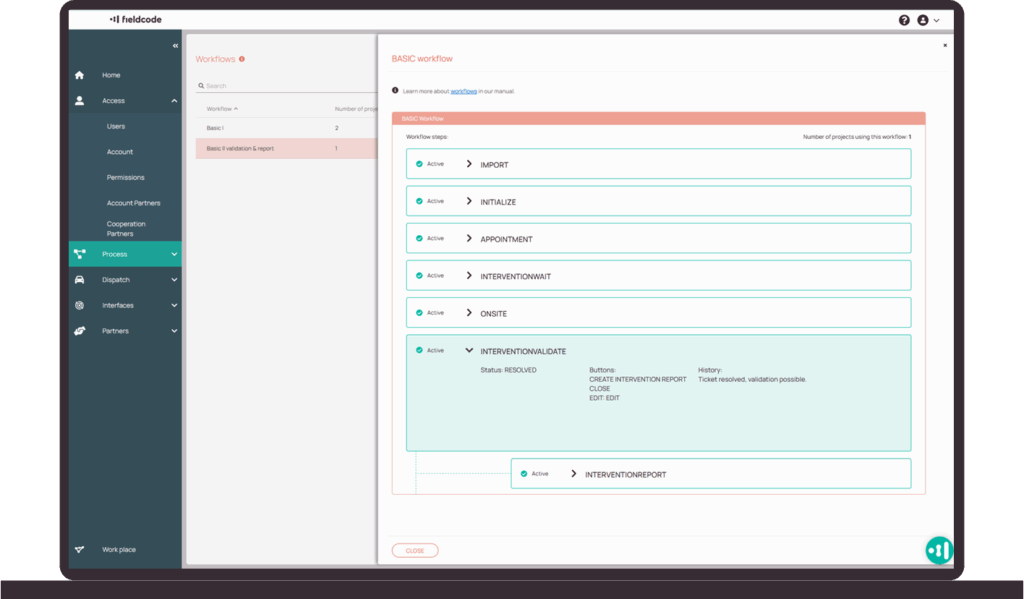Click the help question mark icon
Screen dimensions: 1024x599
point(904,20)
